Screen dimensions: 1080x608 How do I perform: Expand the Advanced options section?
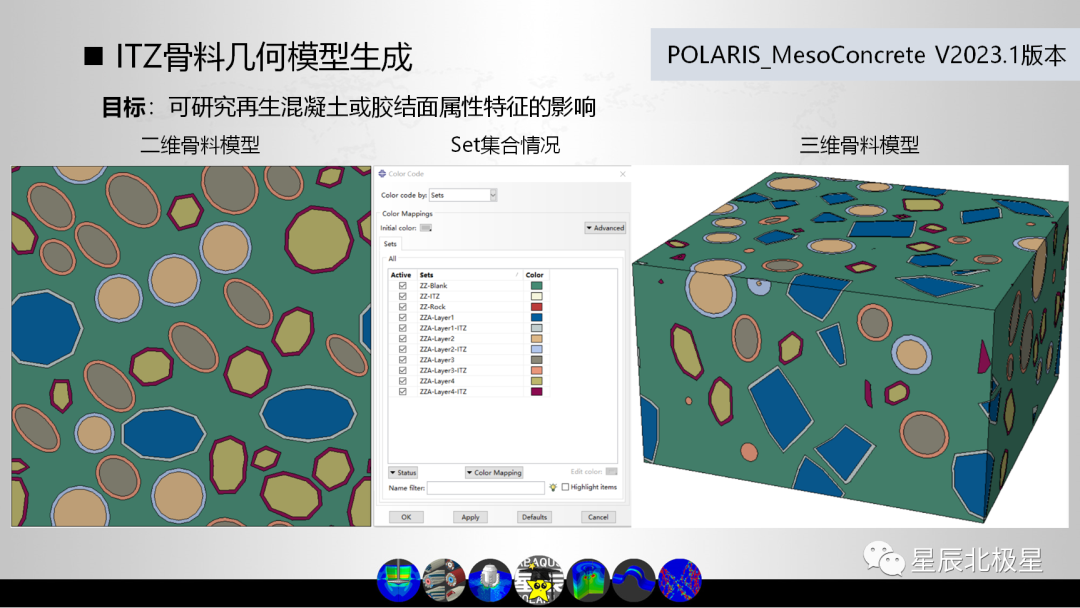tap(605, 228)
